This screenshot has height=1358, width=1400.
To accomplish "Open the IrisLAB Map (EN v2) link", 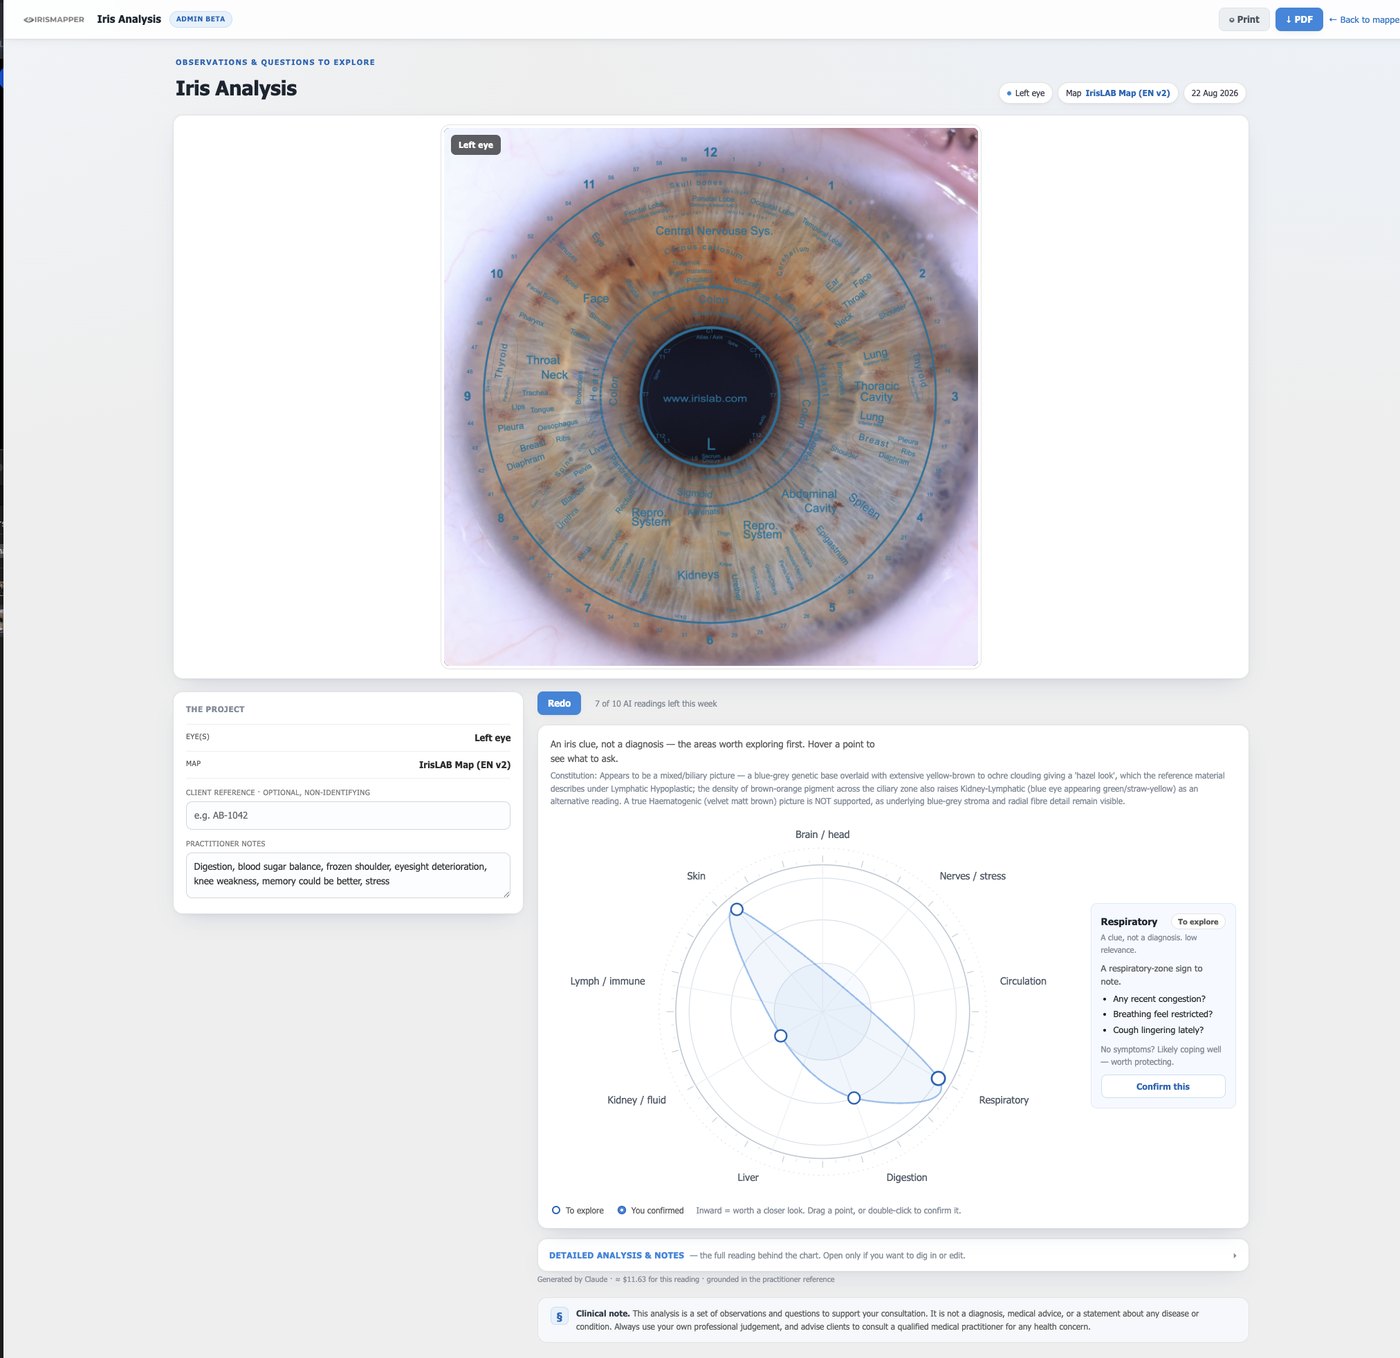I will (1127, 93).
